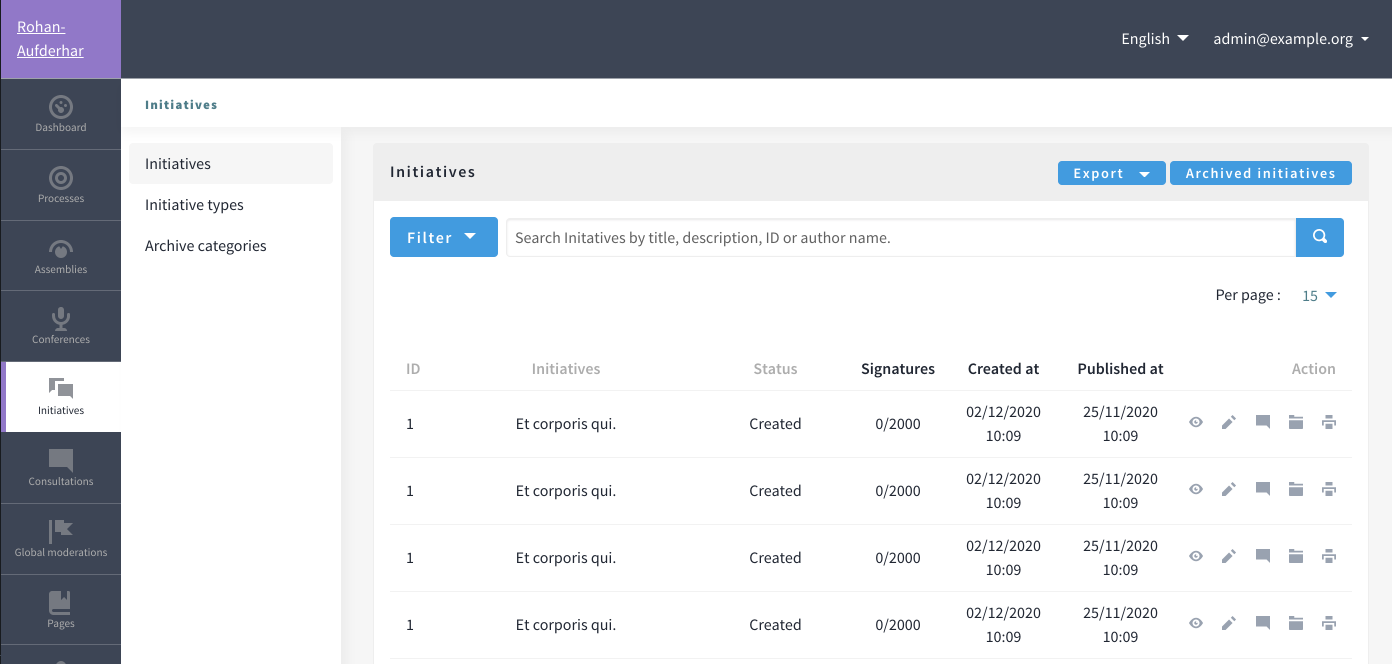
Task: Click the eye preview icon in first row
Action: [x=1196, y=423]
